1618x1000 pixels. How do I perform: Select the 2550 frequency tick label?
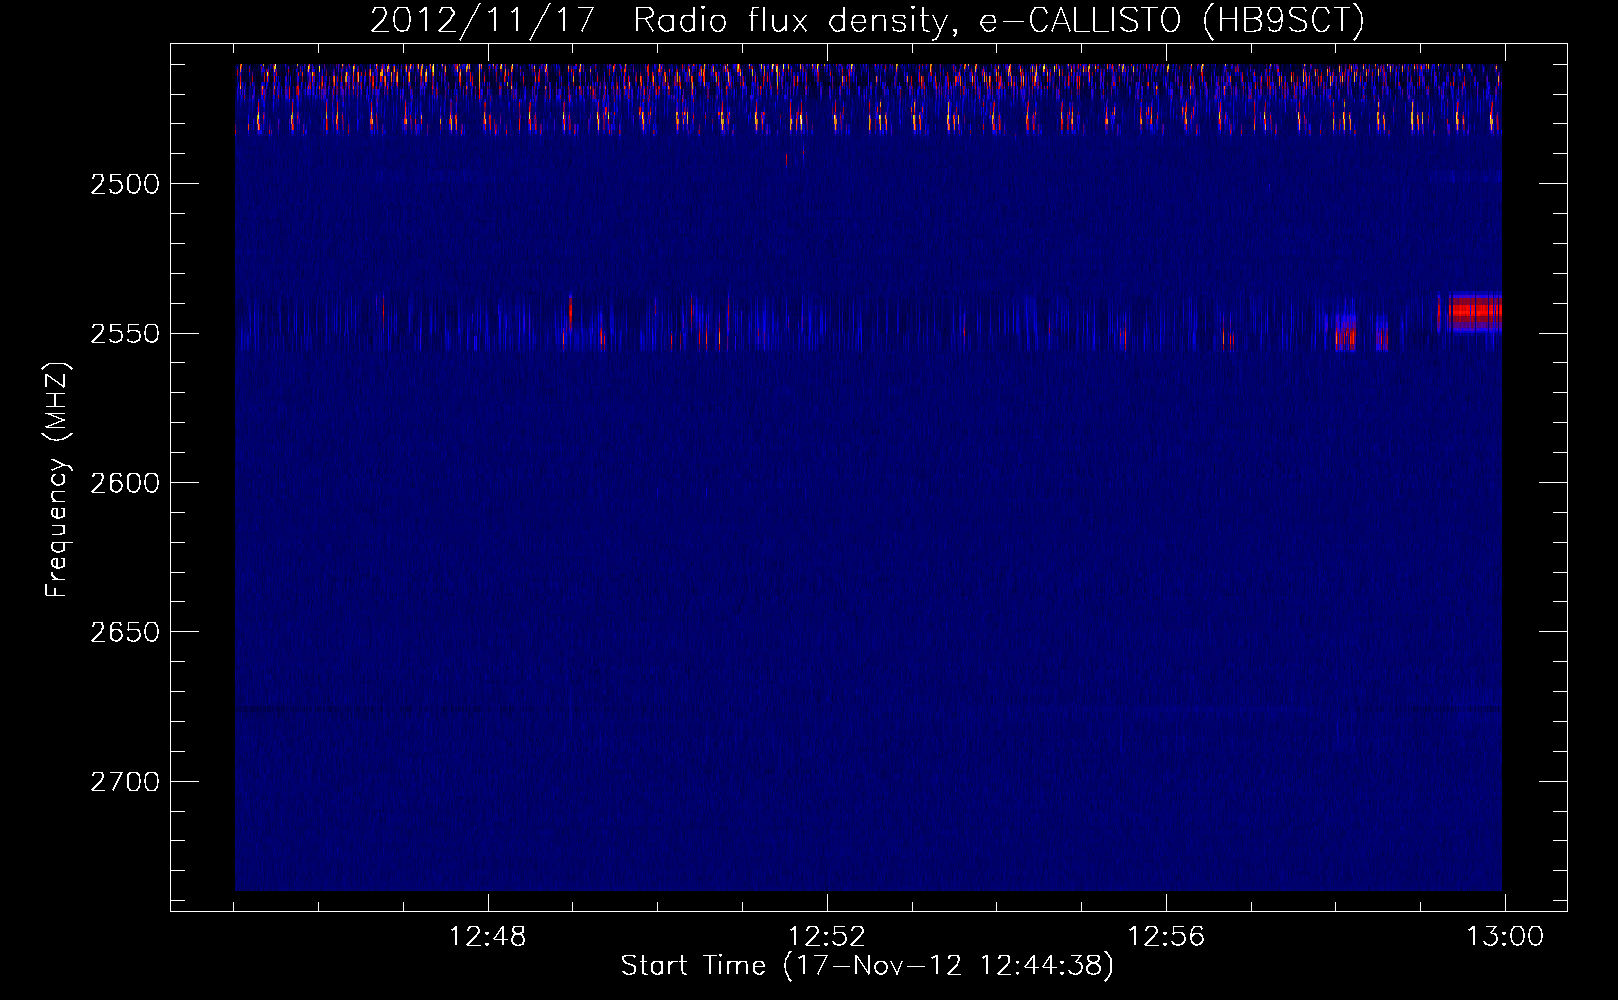[124, 333]
